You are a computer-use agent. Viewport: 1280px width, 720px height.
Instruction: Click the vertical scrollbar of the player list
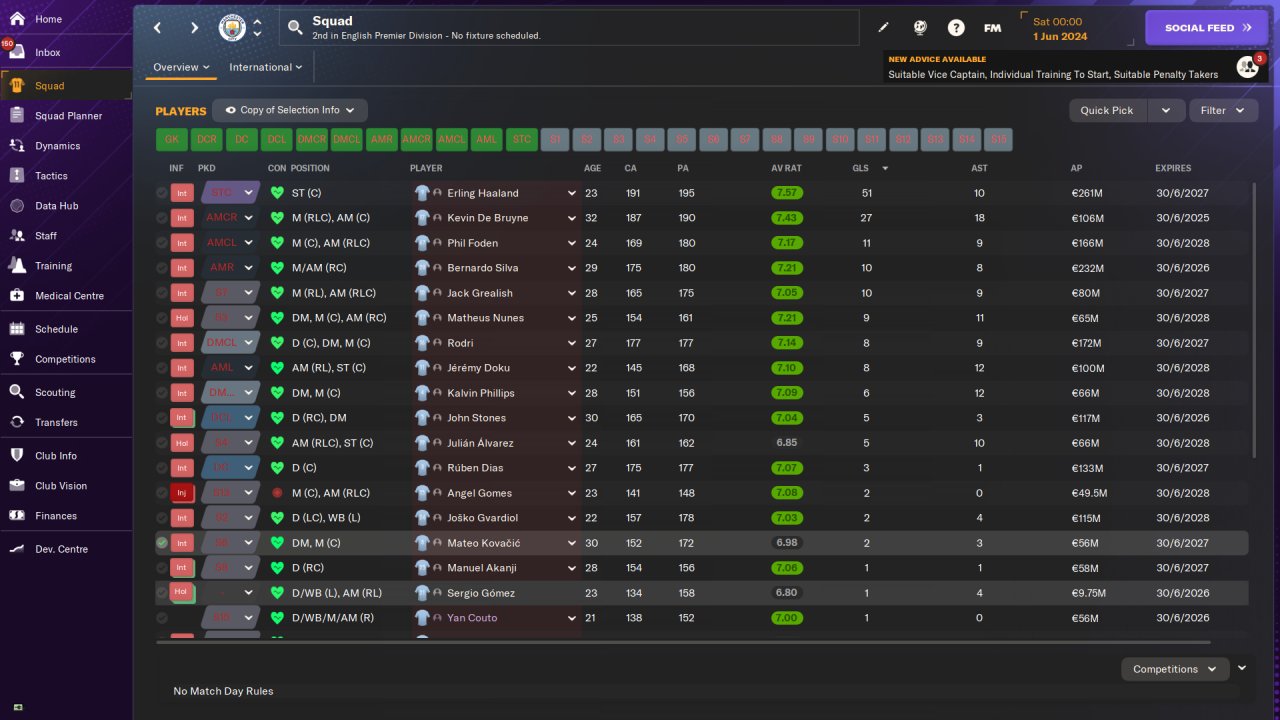pos(1253,320)
